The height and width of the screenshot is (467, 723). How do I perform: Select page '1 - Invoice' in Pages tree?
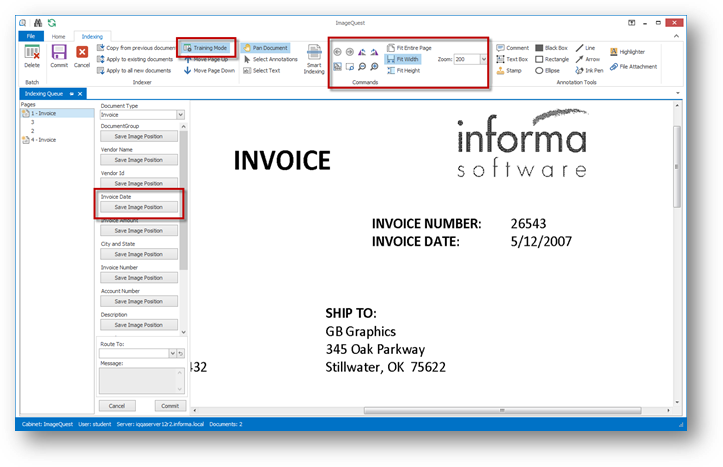(x=57, y=113)
